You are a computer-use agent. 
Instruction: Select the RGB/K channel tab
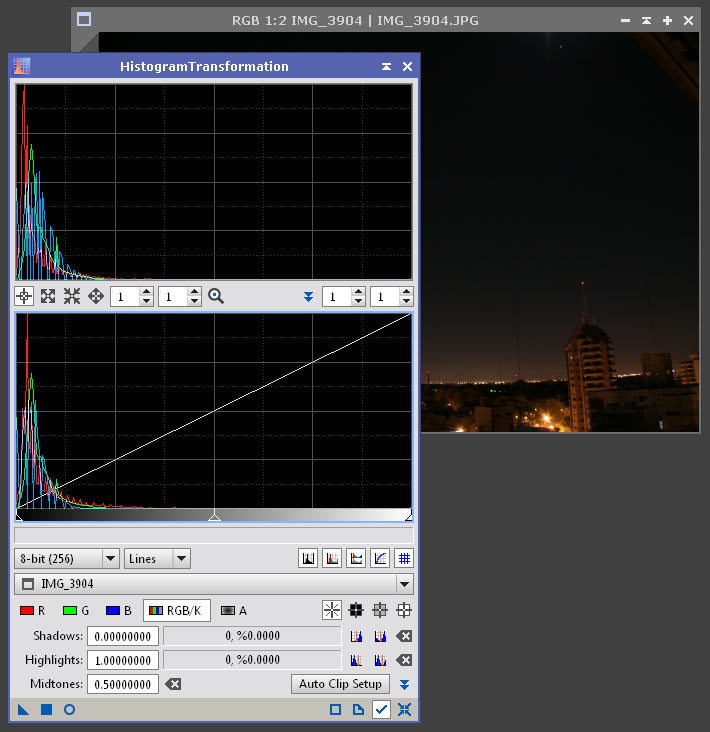(177, 610)
